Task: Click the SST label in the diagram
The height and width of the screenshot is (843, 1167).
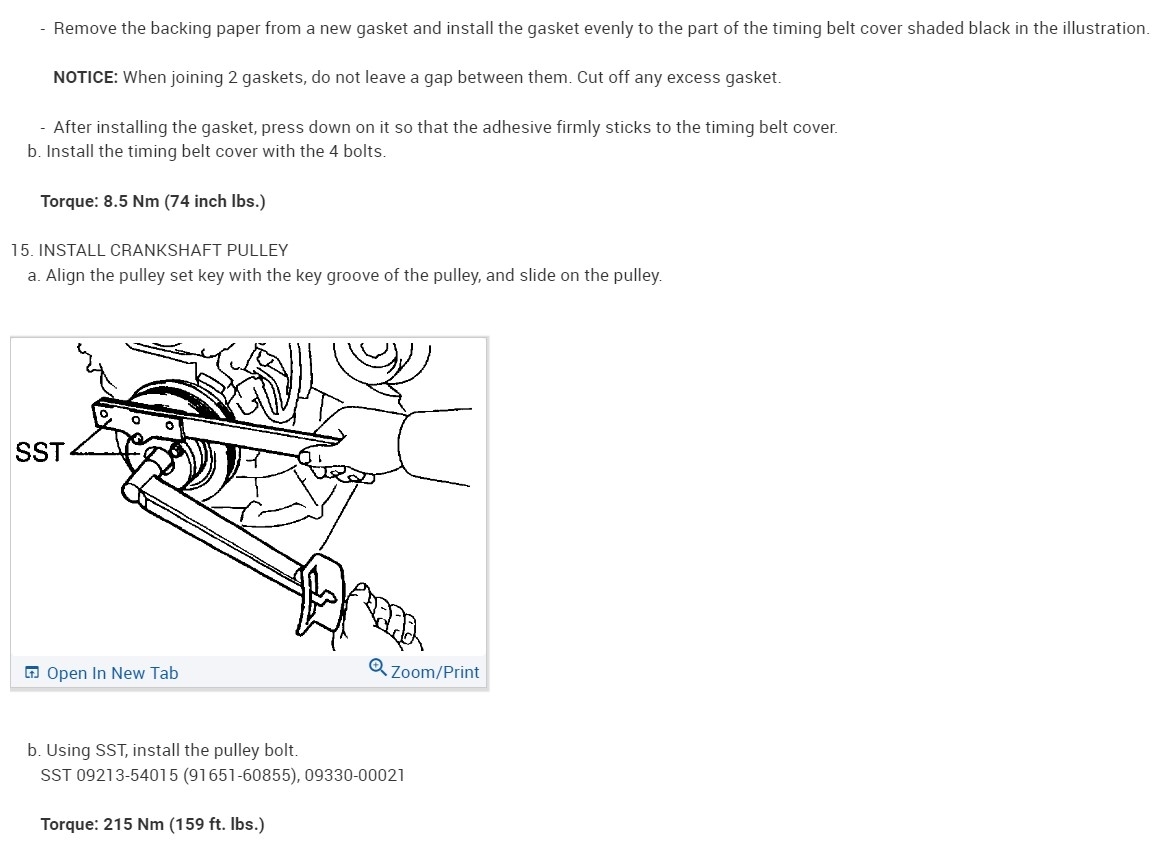Action: pyautogui.click(x=39, y=452)
